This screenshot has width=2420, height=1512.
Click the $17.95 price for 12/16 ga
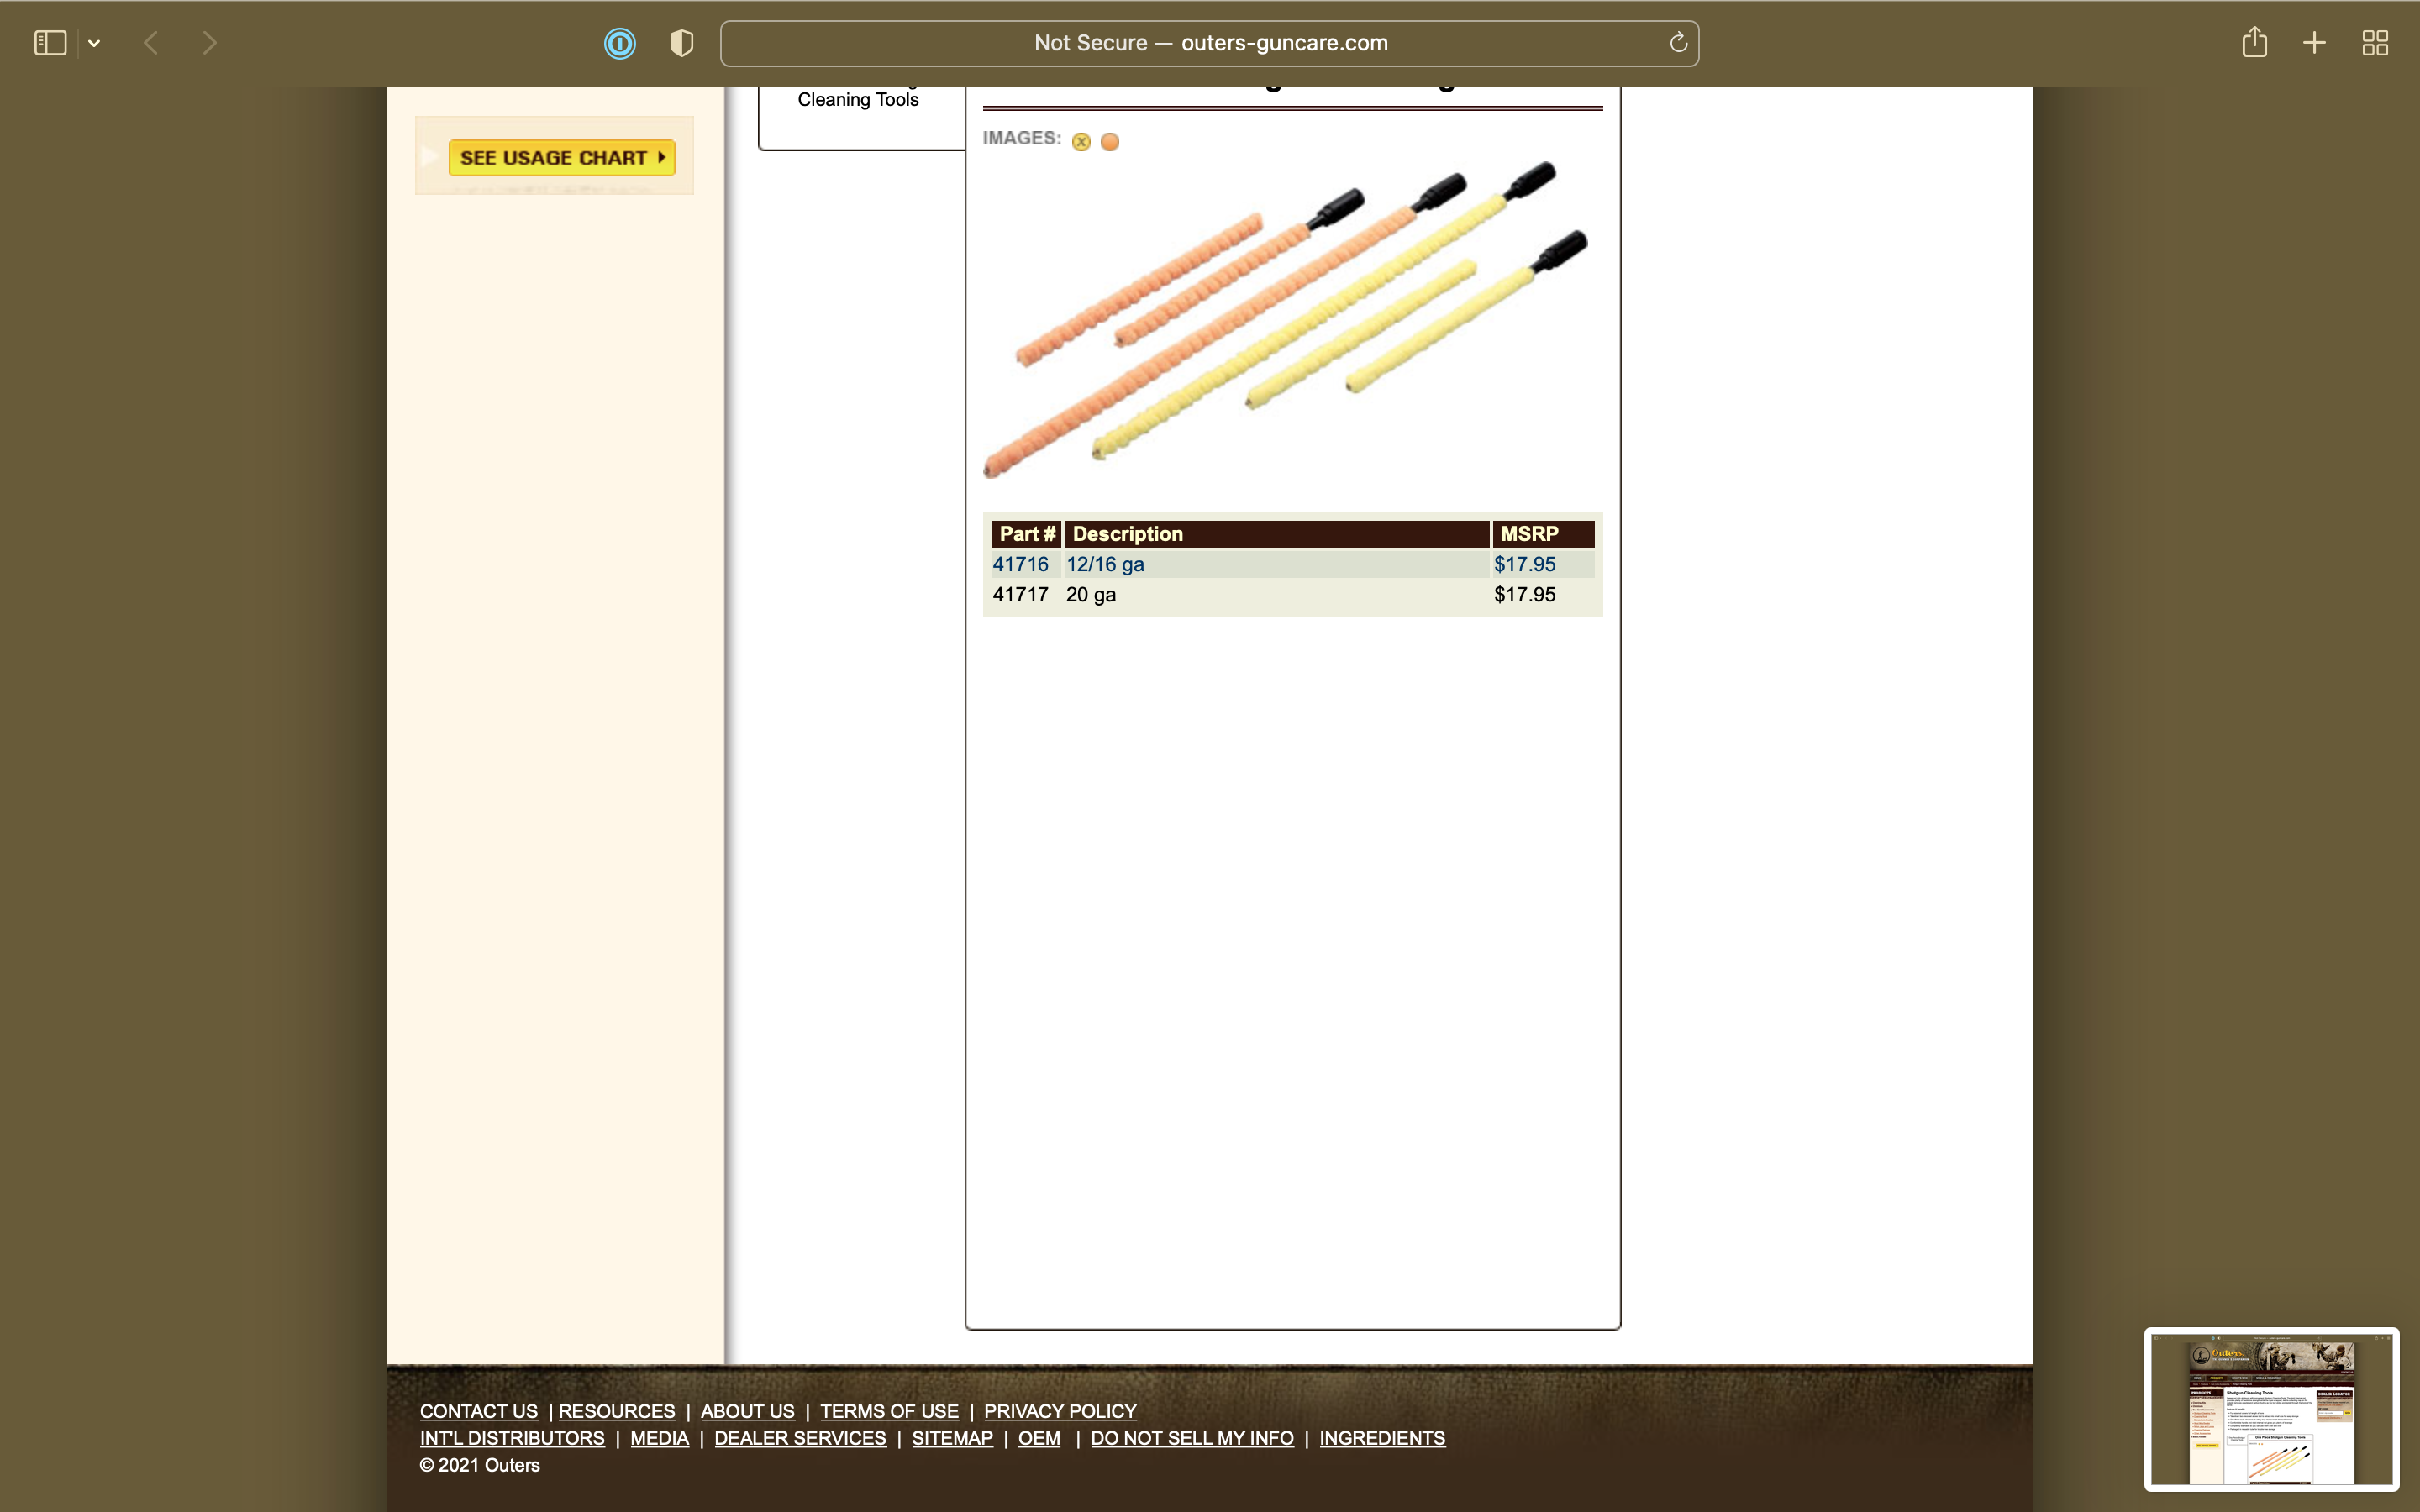pyautogui.click(x=1525, y=564)
